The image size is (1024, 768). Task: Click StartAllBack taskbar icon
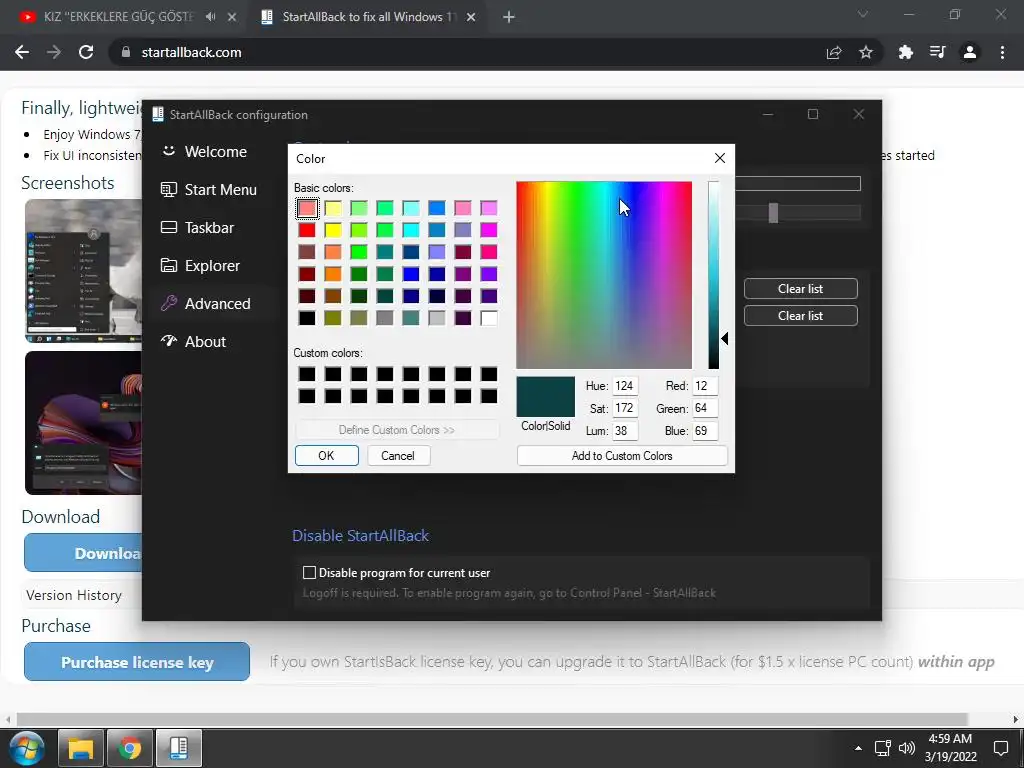179,748
